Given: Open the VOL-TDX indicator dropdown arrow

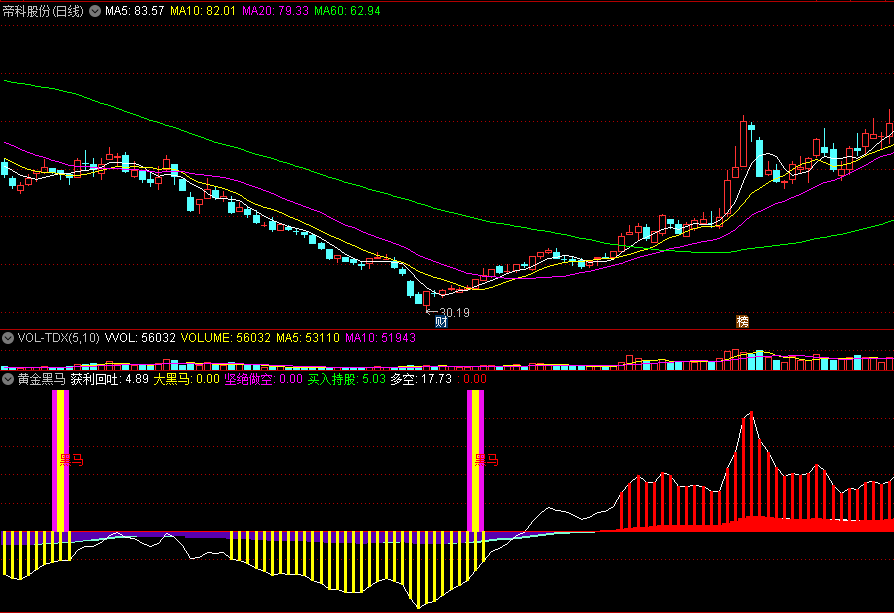Looking at the screenshot, I should click(7, 338).
